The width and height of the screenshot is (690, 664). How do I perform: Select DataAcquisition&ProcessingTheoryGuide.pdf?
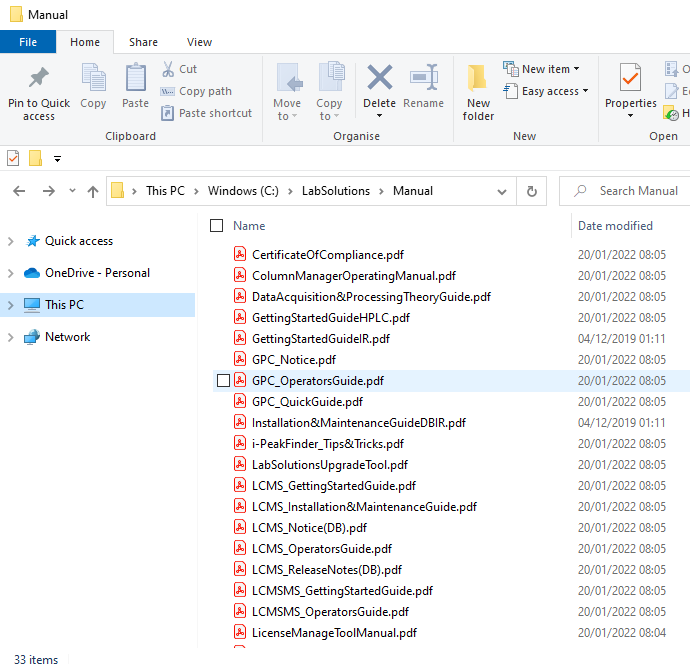[x=371, y=297]
